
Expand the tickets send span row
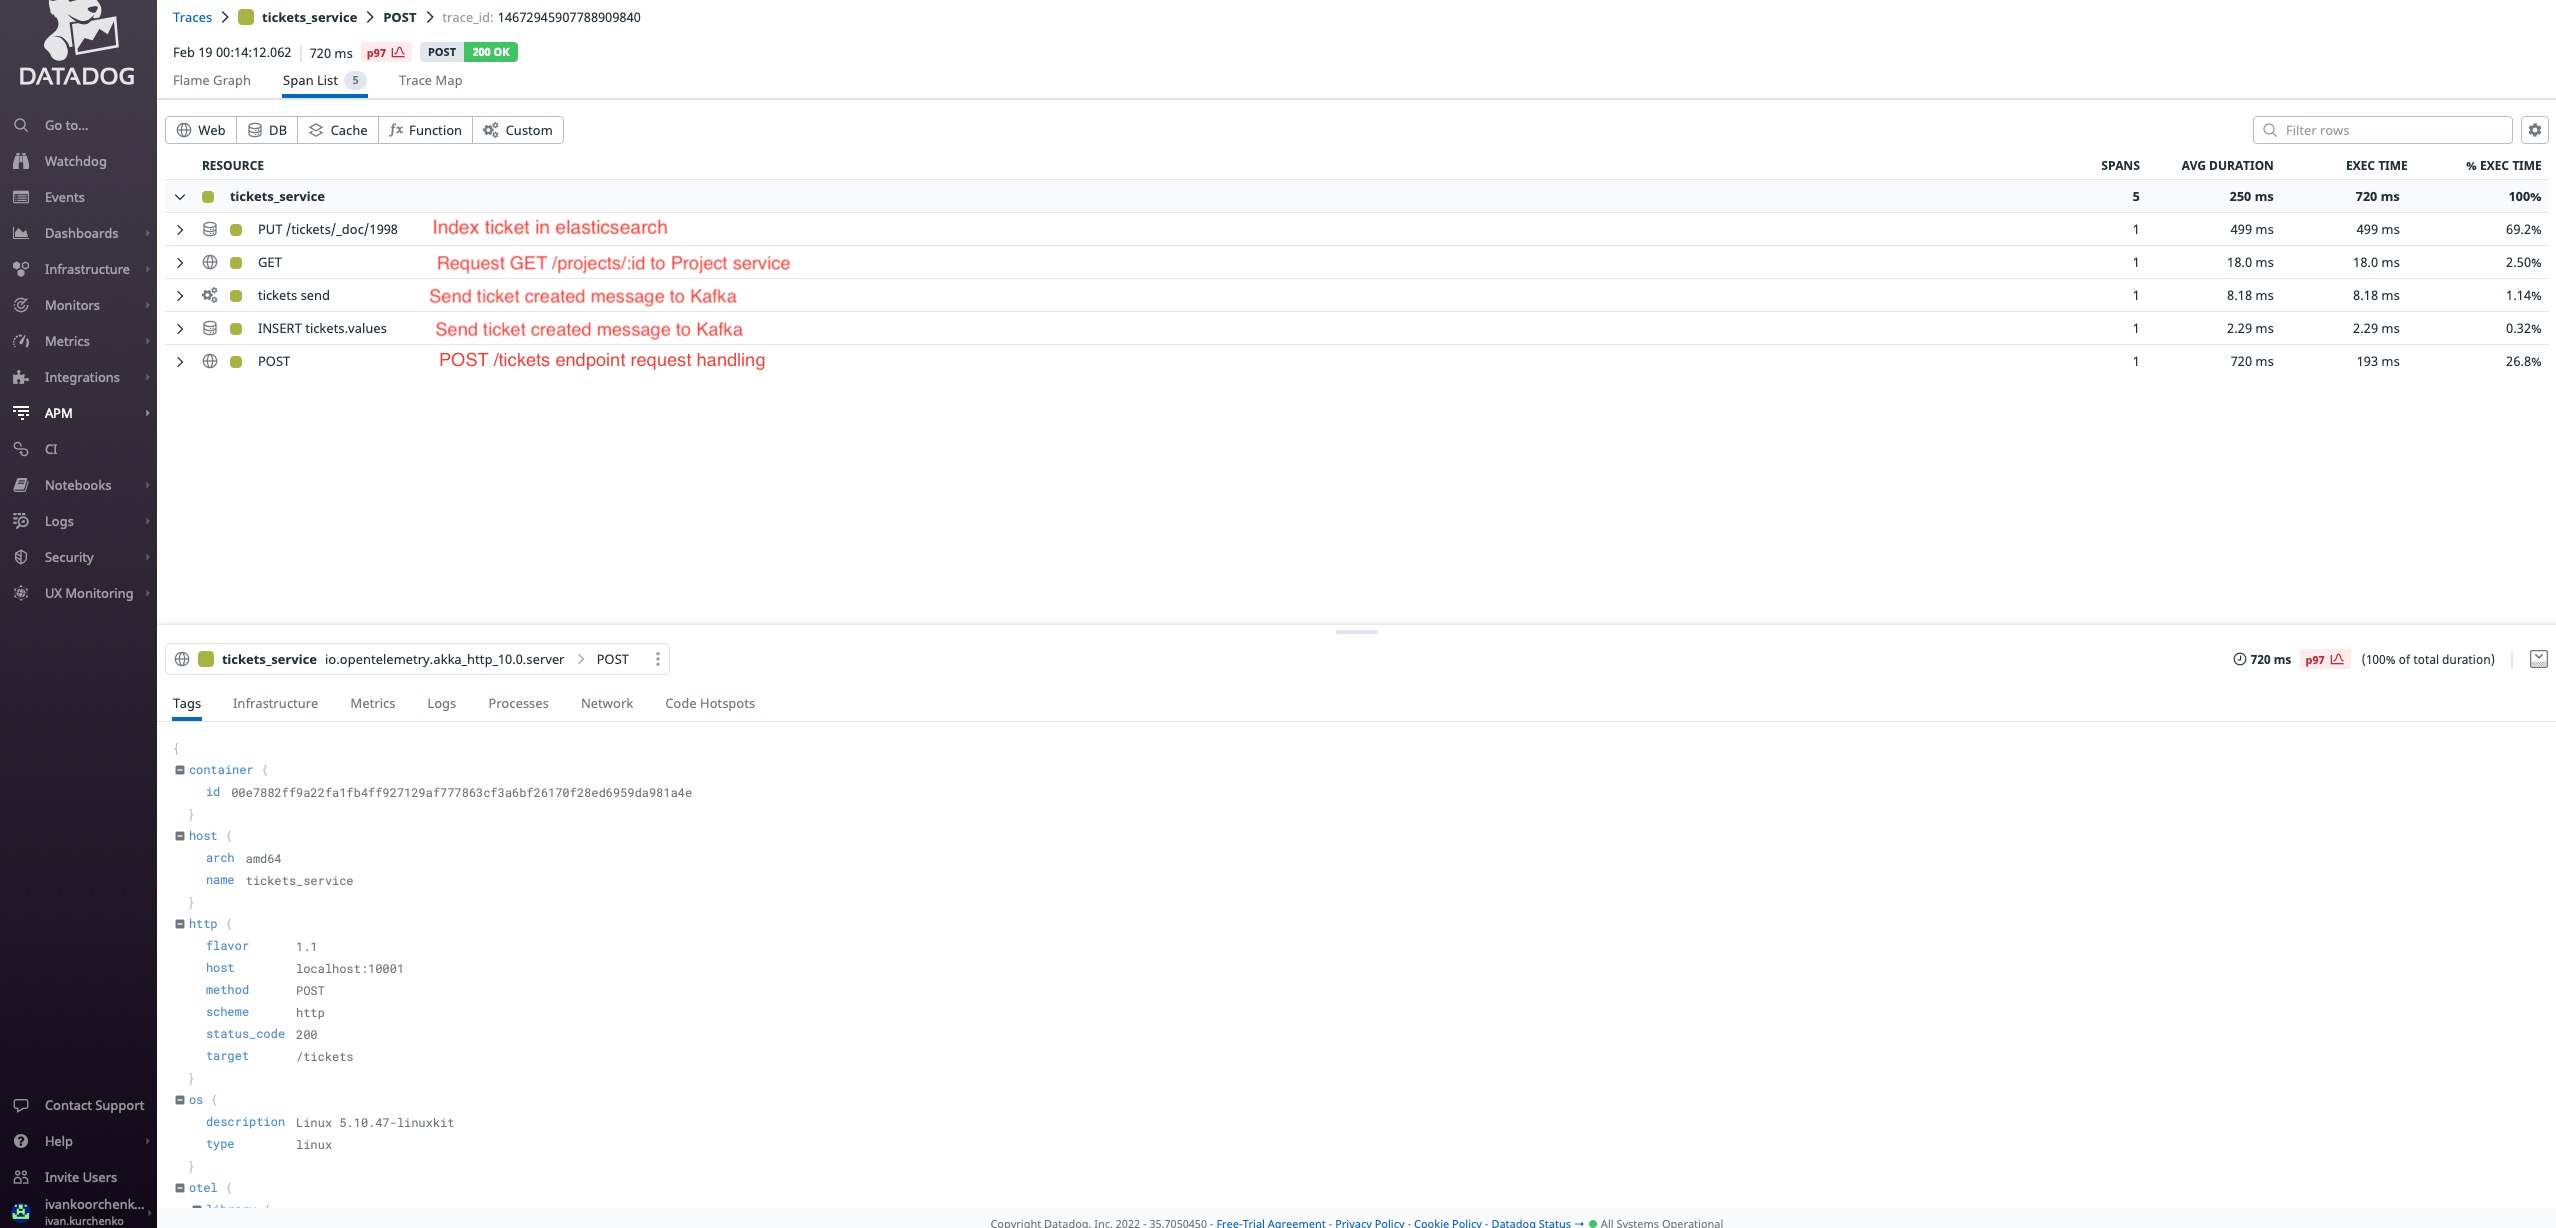click(x=180, y=295)
